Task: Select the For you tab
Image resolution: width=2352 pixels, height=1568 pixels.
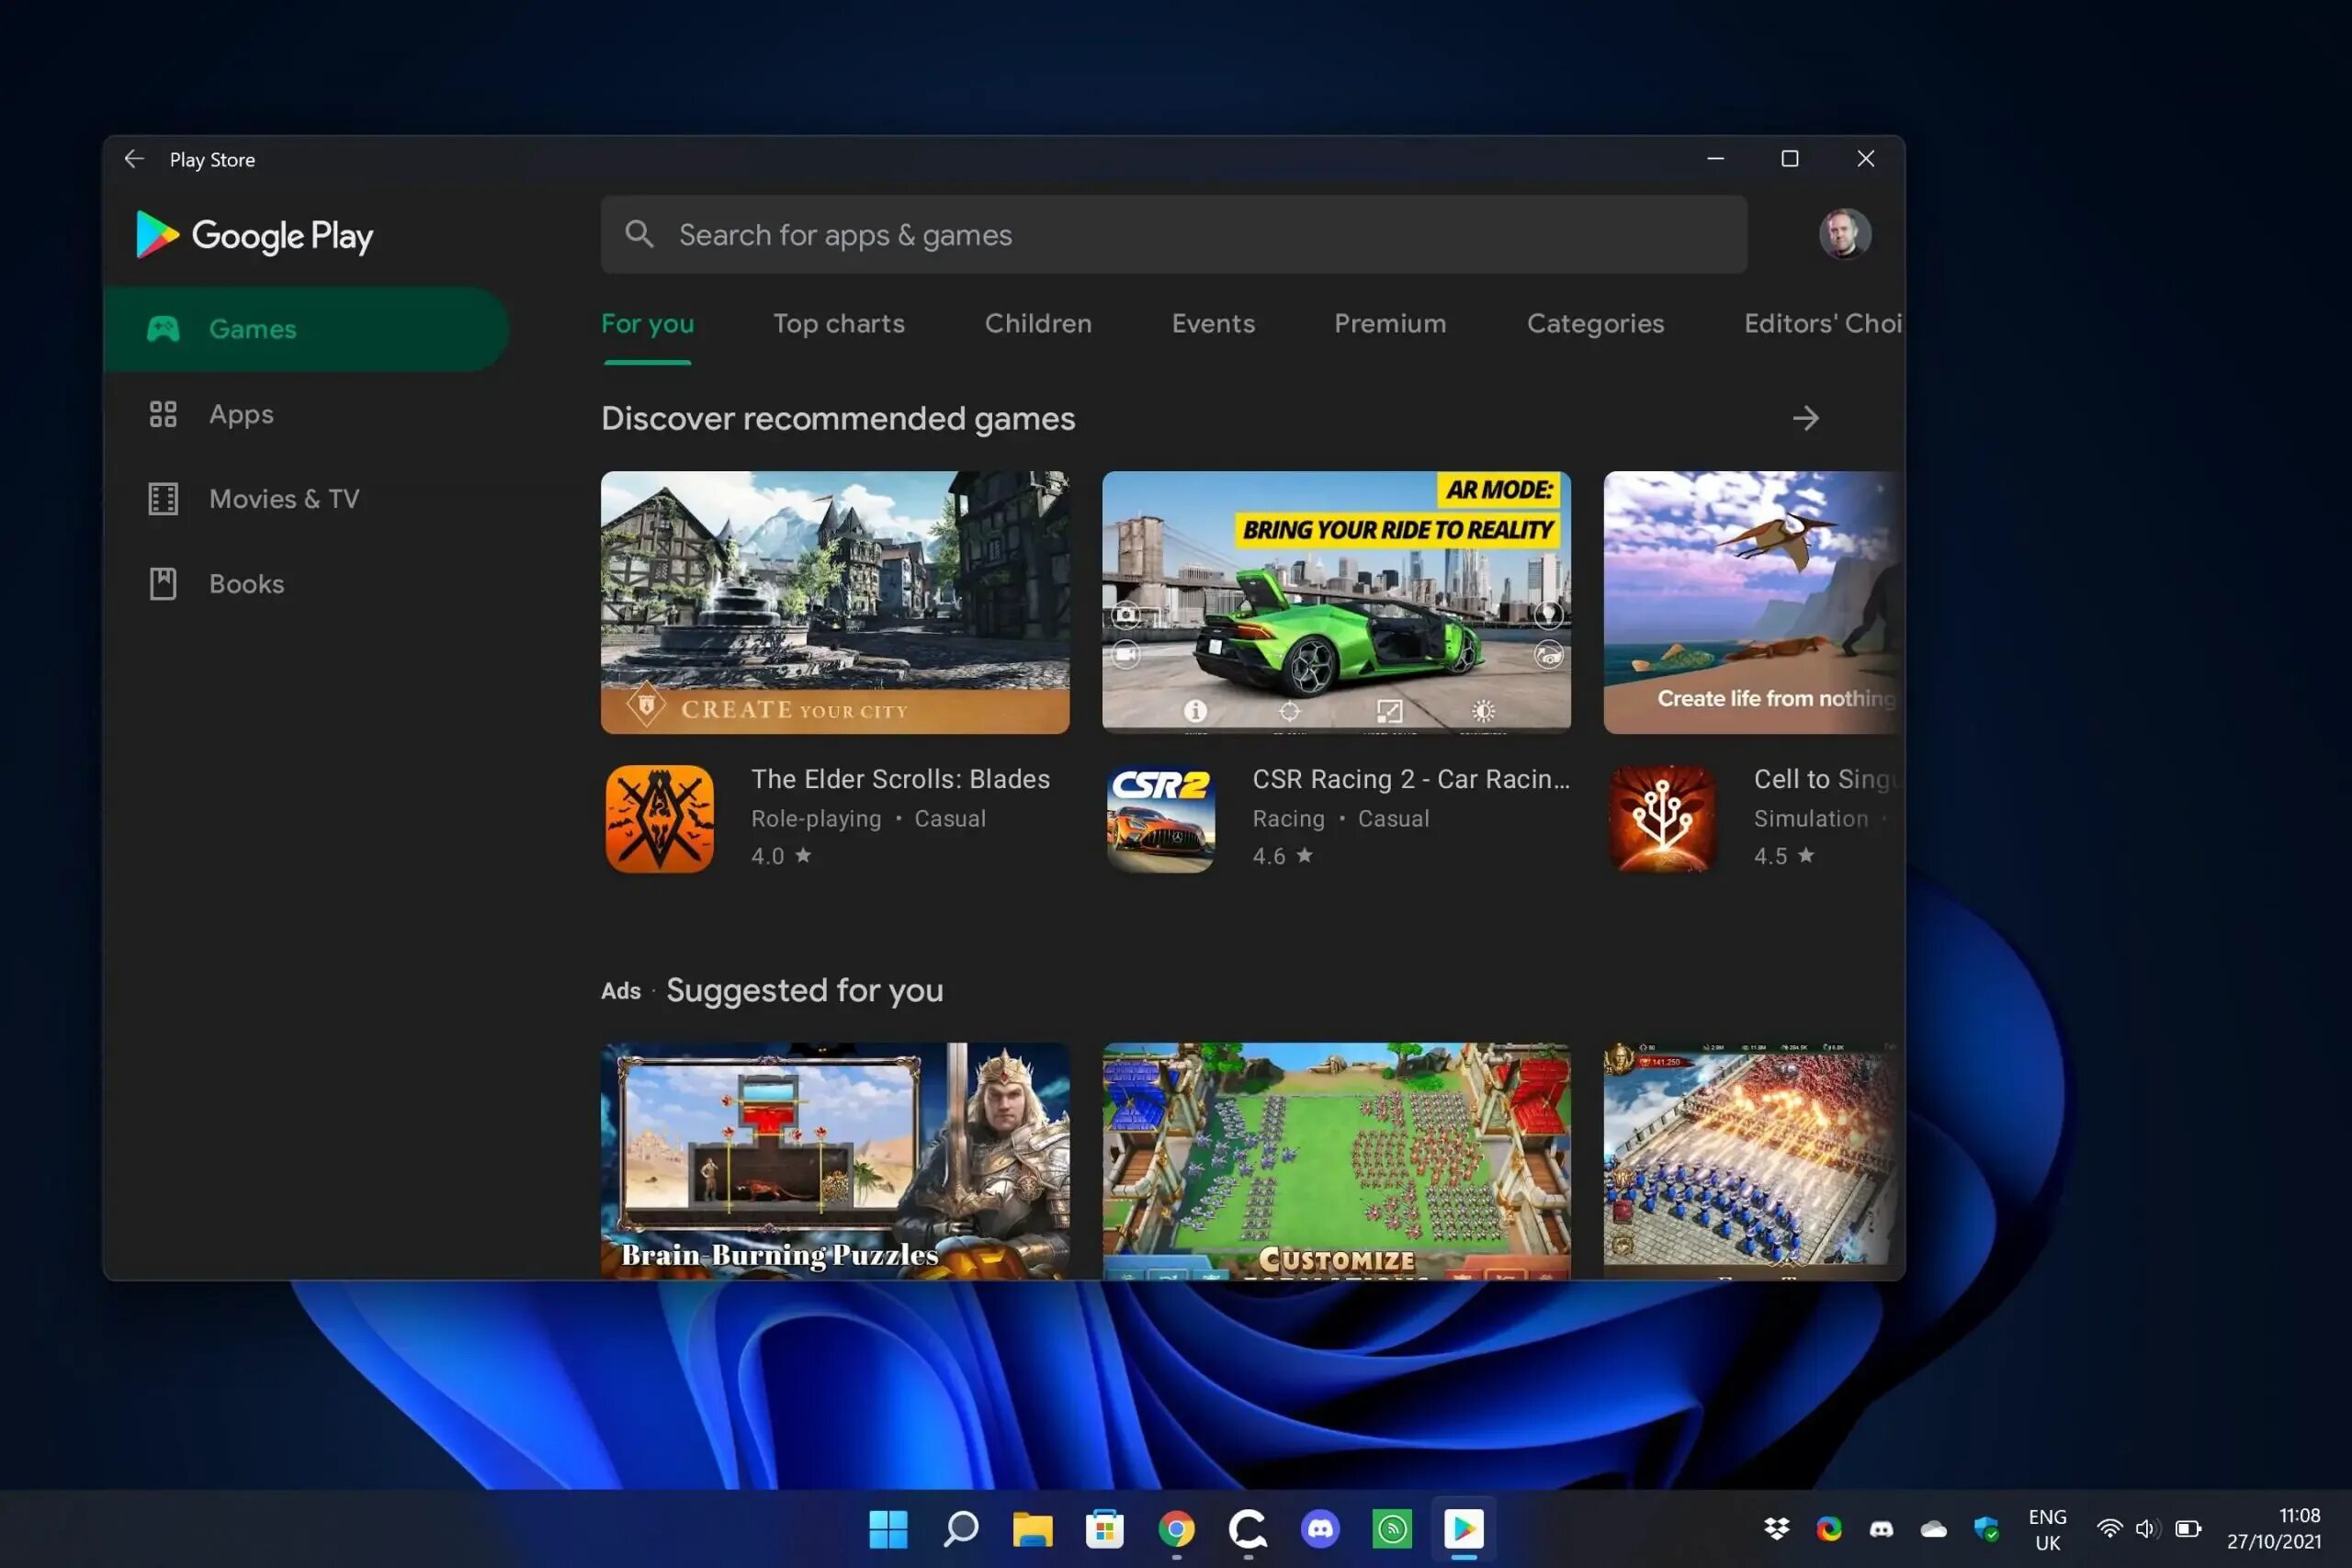Action: coord(648,322)
